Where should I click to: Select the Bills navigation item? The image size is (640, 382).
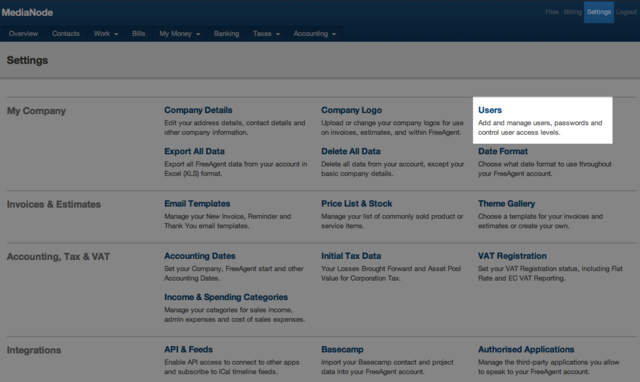tap(138, 34)
